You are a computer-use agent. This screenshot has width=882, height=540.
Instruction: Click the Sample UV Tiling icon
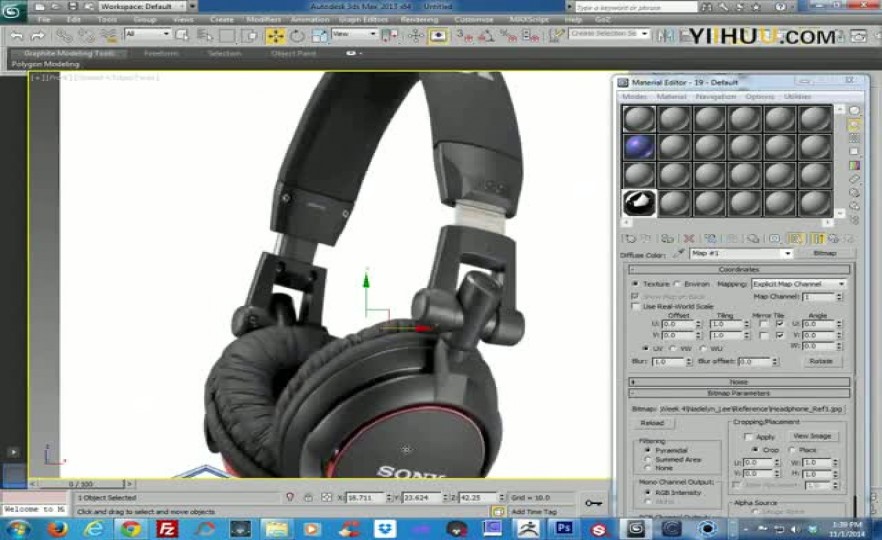[854, 151]
